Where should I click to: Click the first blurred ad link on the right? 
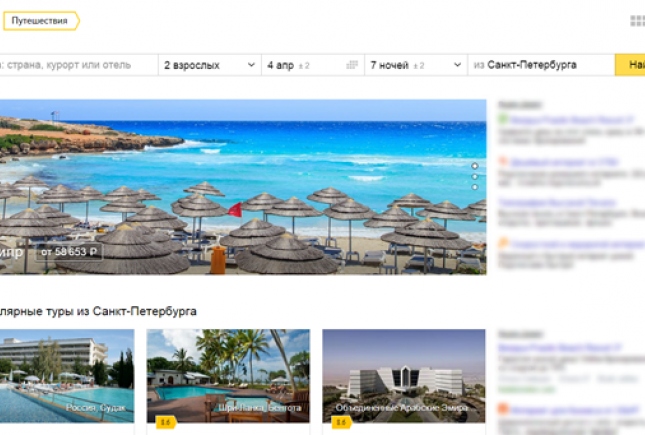[x=572, y=120]
